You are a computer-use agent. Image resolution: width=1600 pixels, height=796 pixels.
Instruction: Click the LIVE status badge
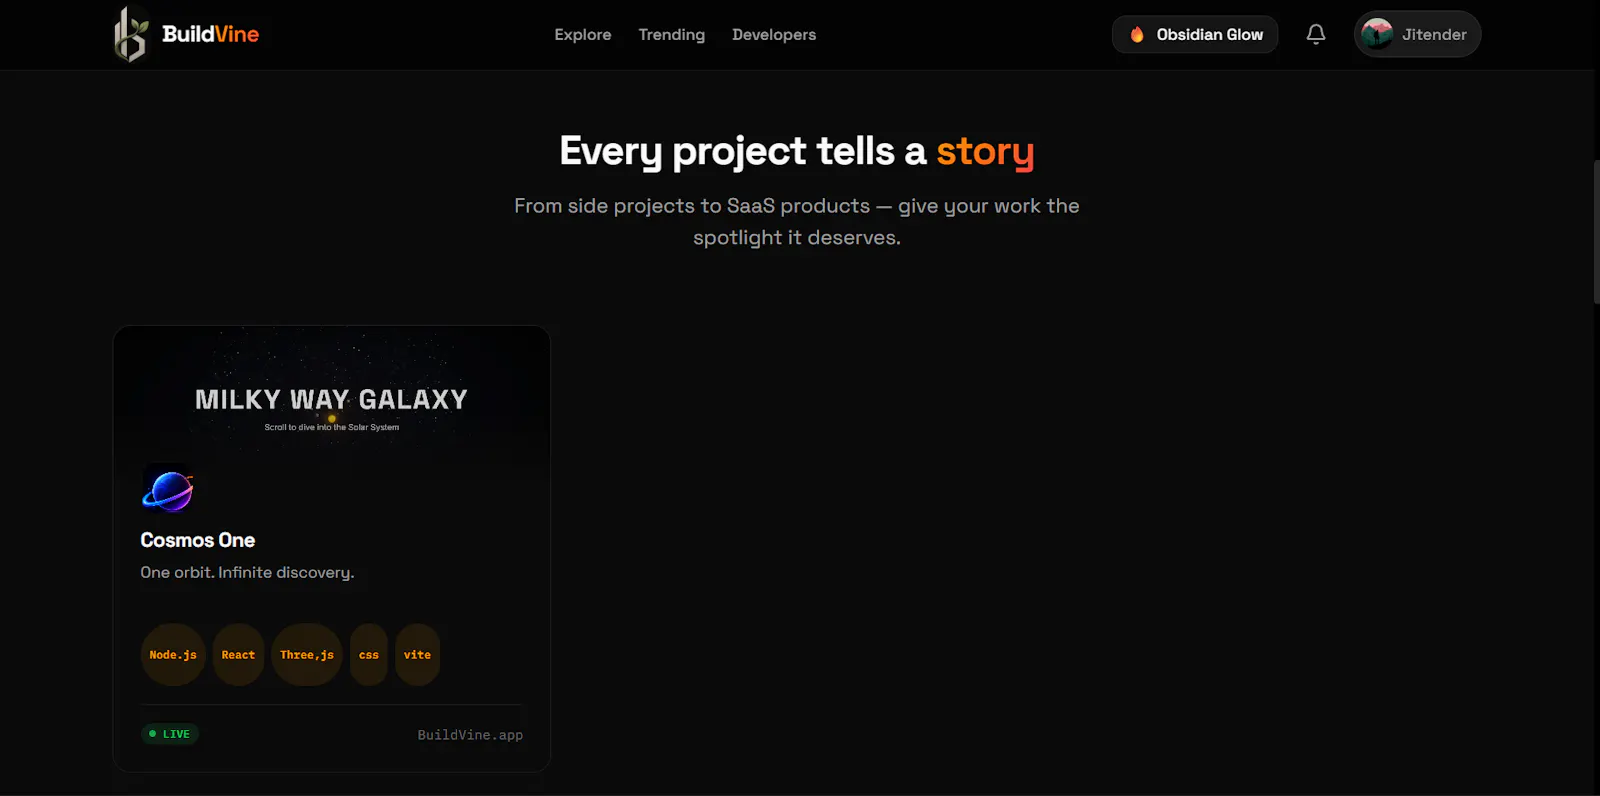(170, 734)
